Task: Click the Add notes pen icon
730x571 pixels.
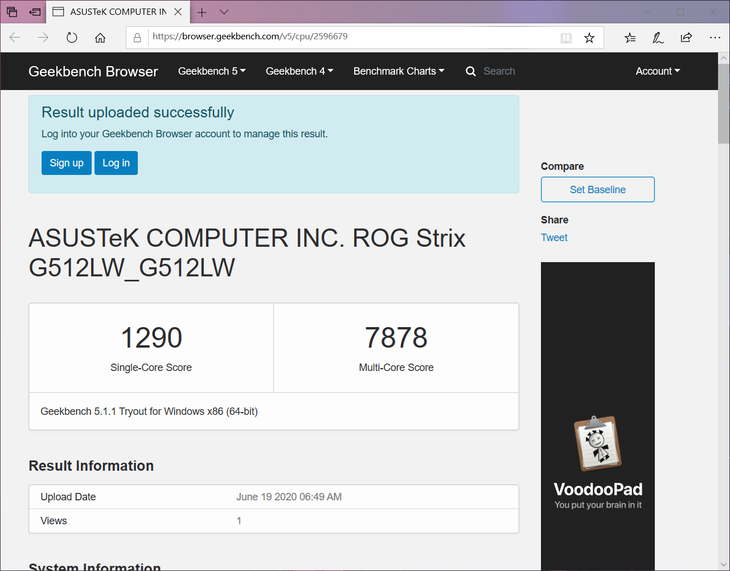Action: (658, 38)
